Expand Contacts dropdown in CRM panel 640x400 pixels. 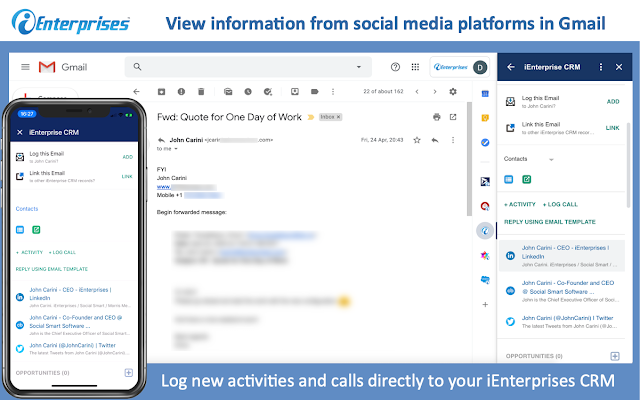551,159
